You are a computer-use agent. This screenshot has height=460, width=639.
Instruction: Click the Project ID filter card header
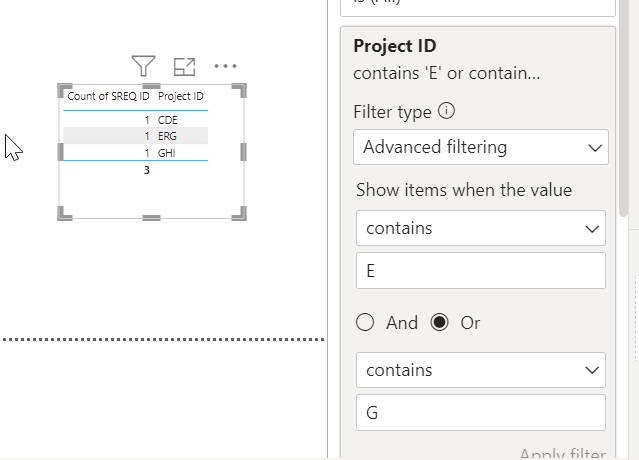click(395, 46)
